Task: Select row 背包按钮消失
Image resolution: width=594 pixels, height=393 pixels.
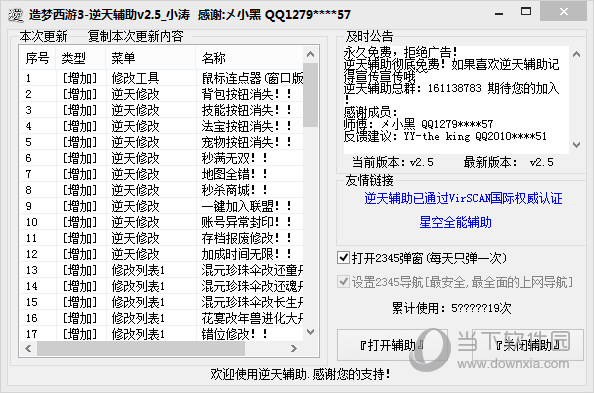Action: tap(161, 94)
